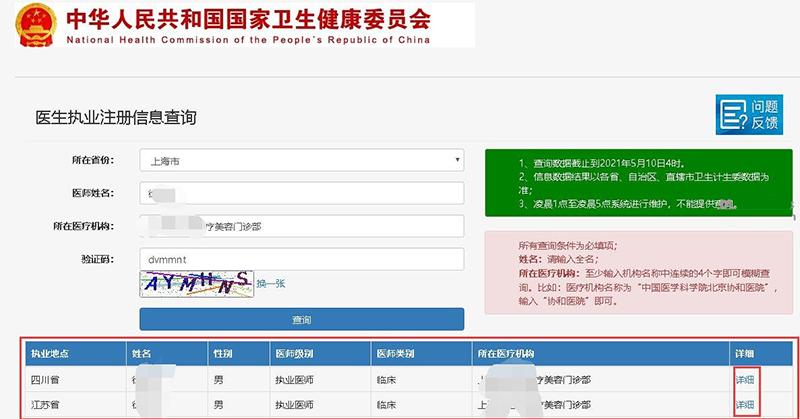Refresh captcha via 换一张 link
The width and height of the screenshot is (800, 419).
point(271,284)
